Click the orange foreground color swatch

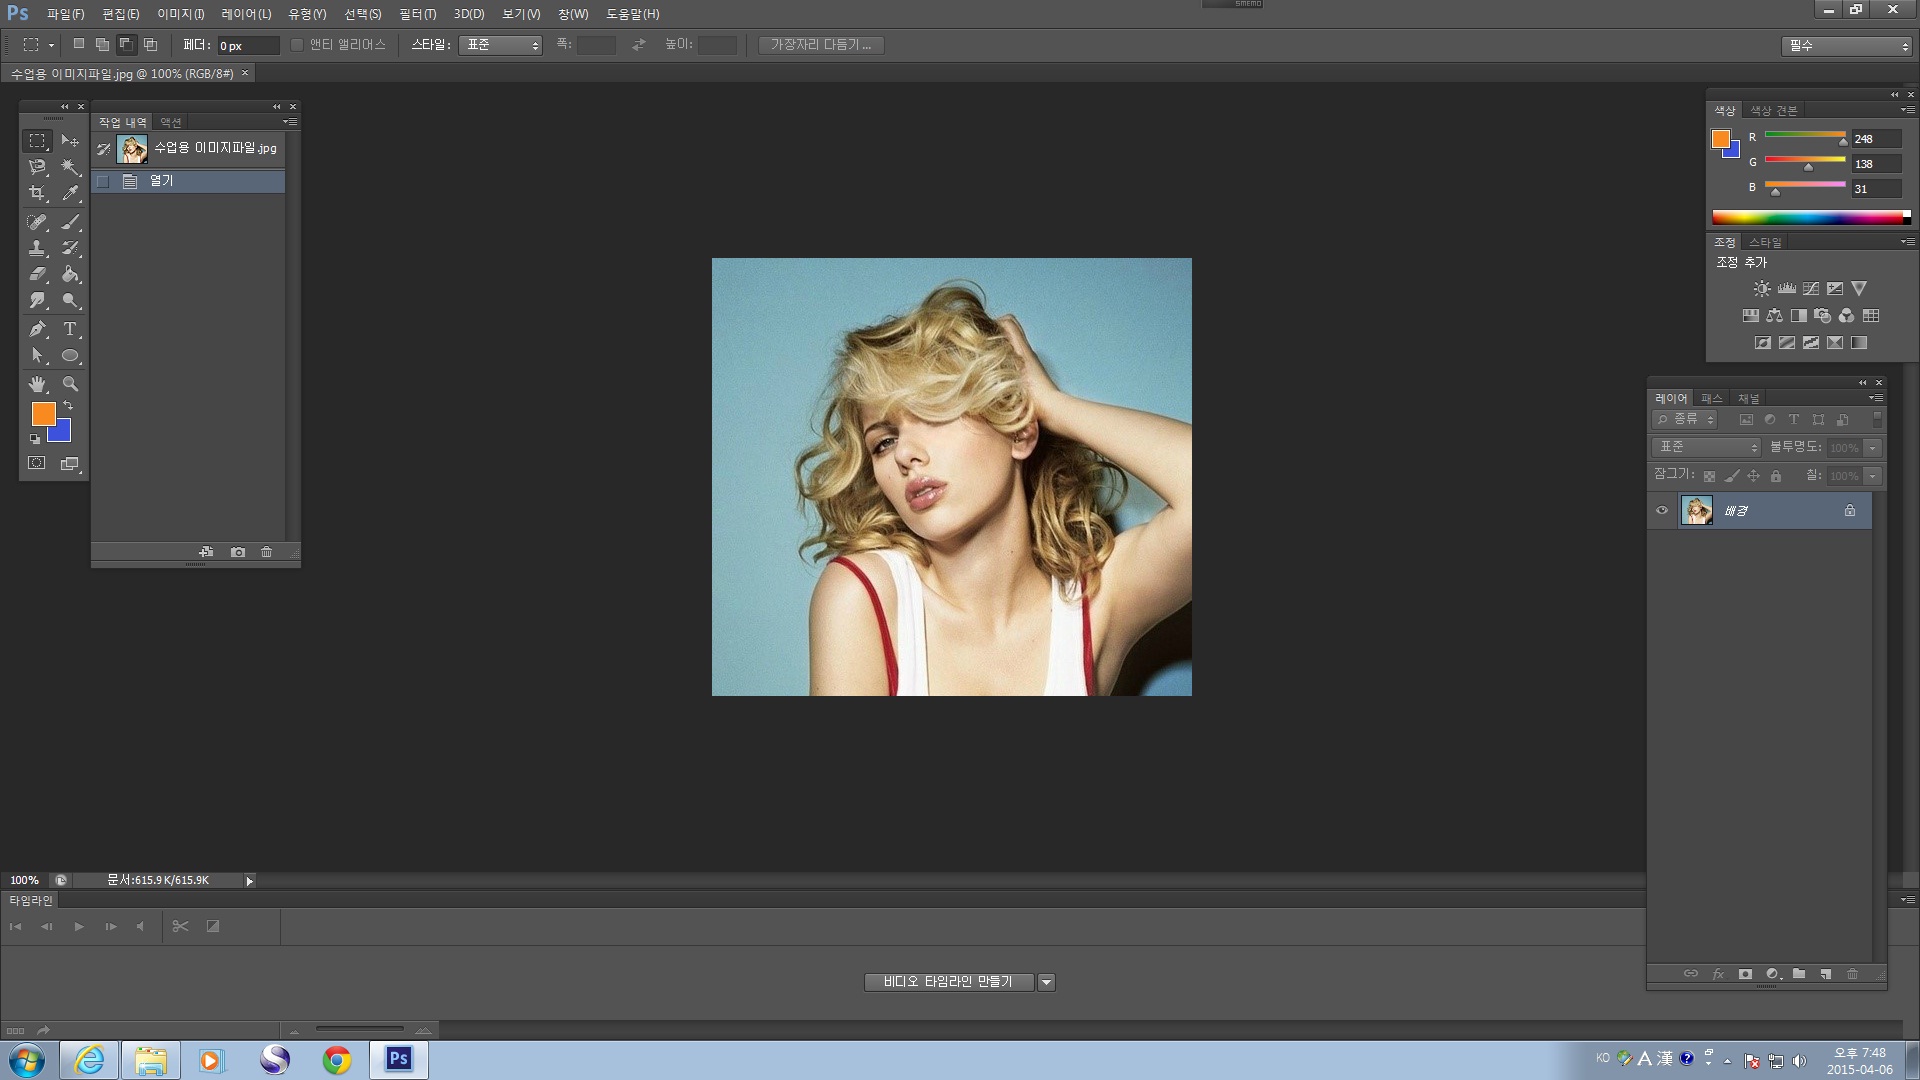(43, 413)
